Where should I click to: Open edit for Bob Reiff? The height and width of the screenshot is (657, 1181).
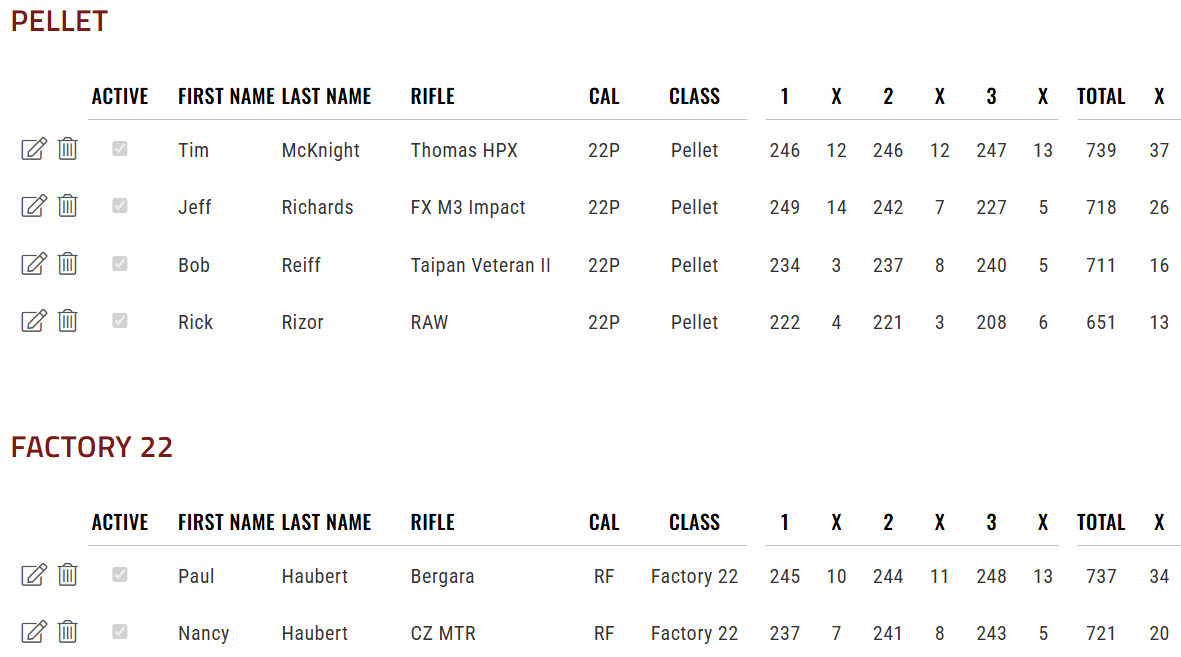pyautogui.click(x=34, y=264)
